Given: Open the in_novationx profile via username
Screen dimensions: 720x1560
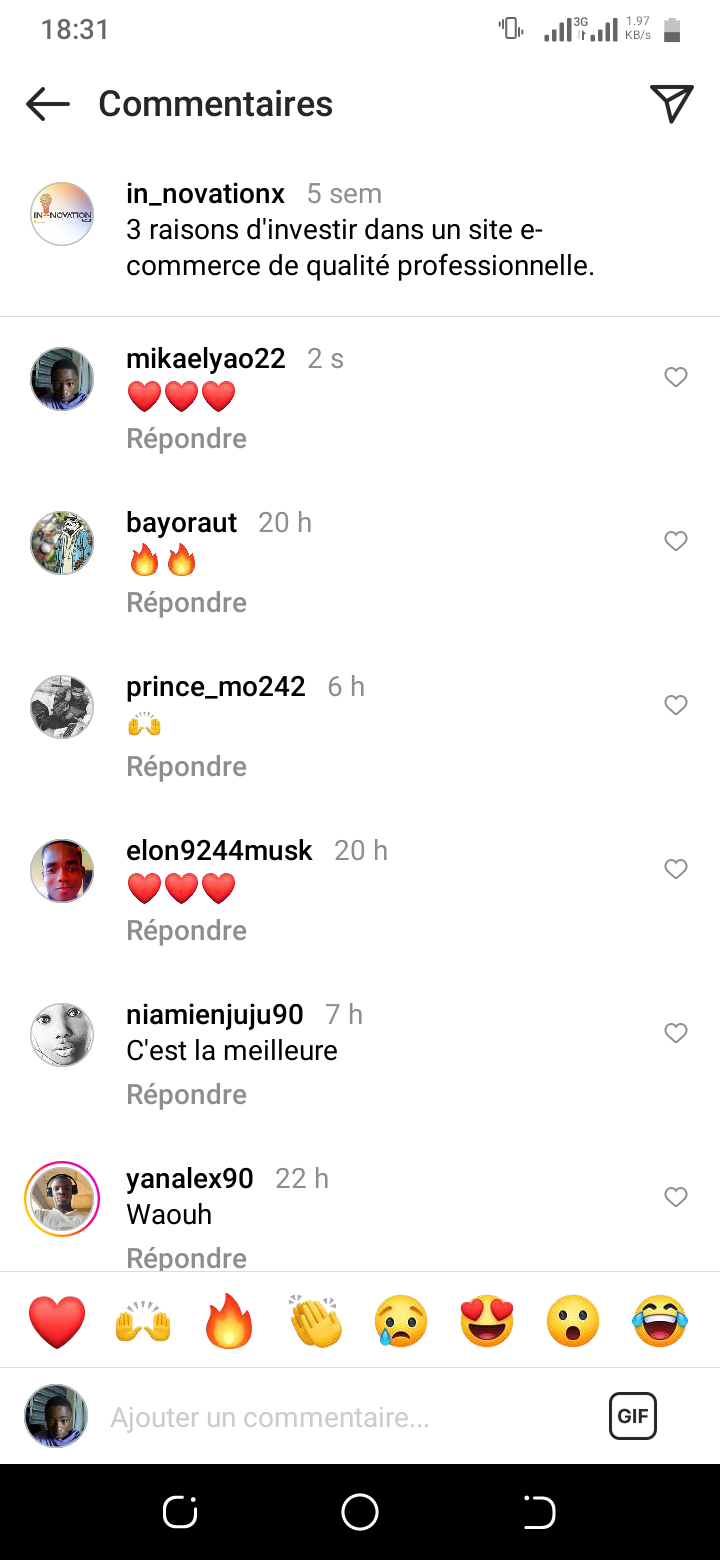Looking at the screenshot, I should (x=206, y=193).
